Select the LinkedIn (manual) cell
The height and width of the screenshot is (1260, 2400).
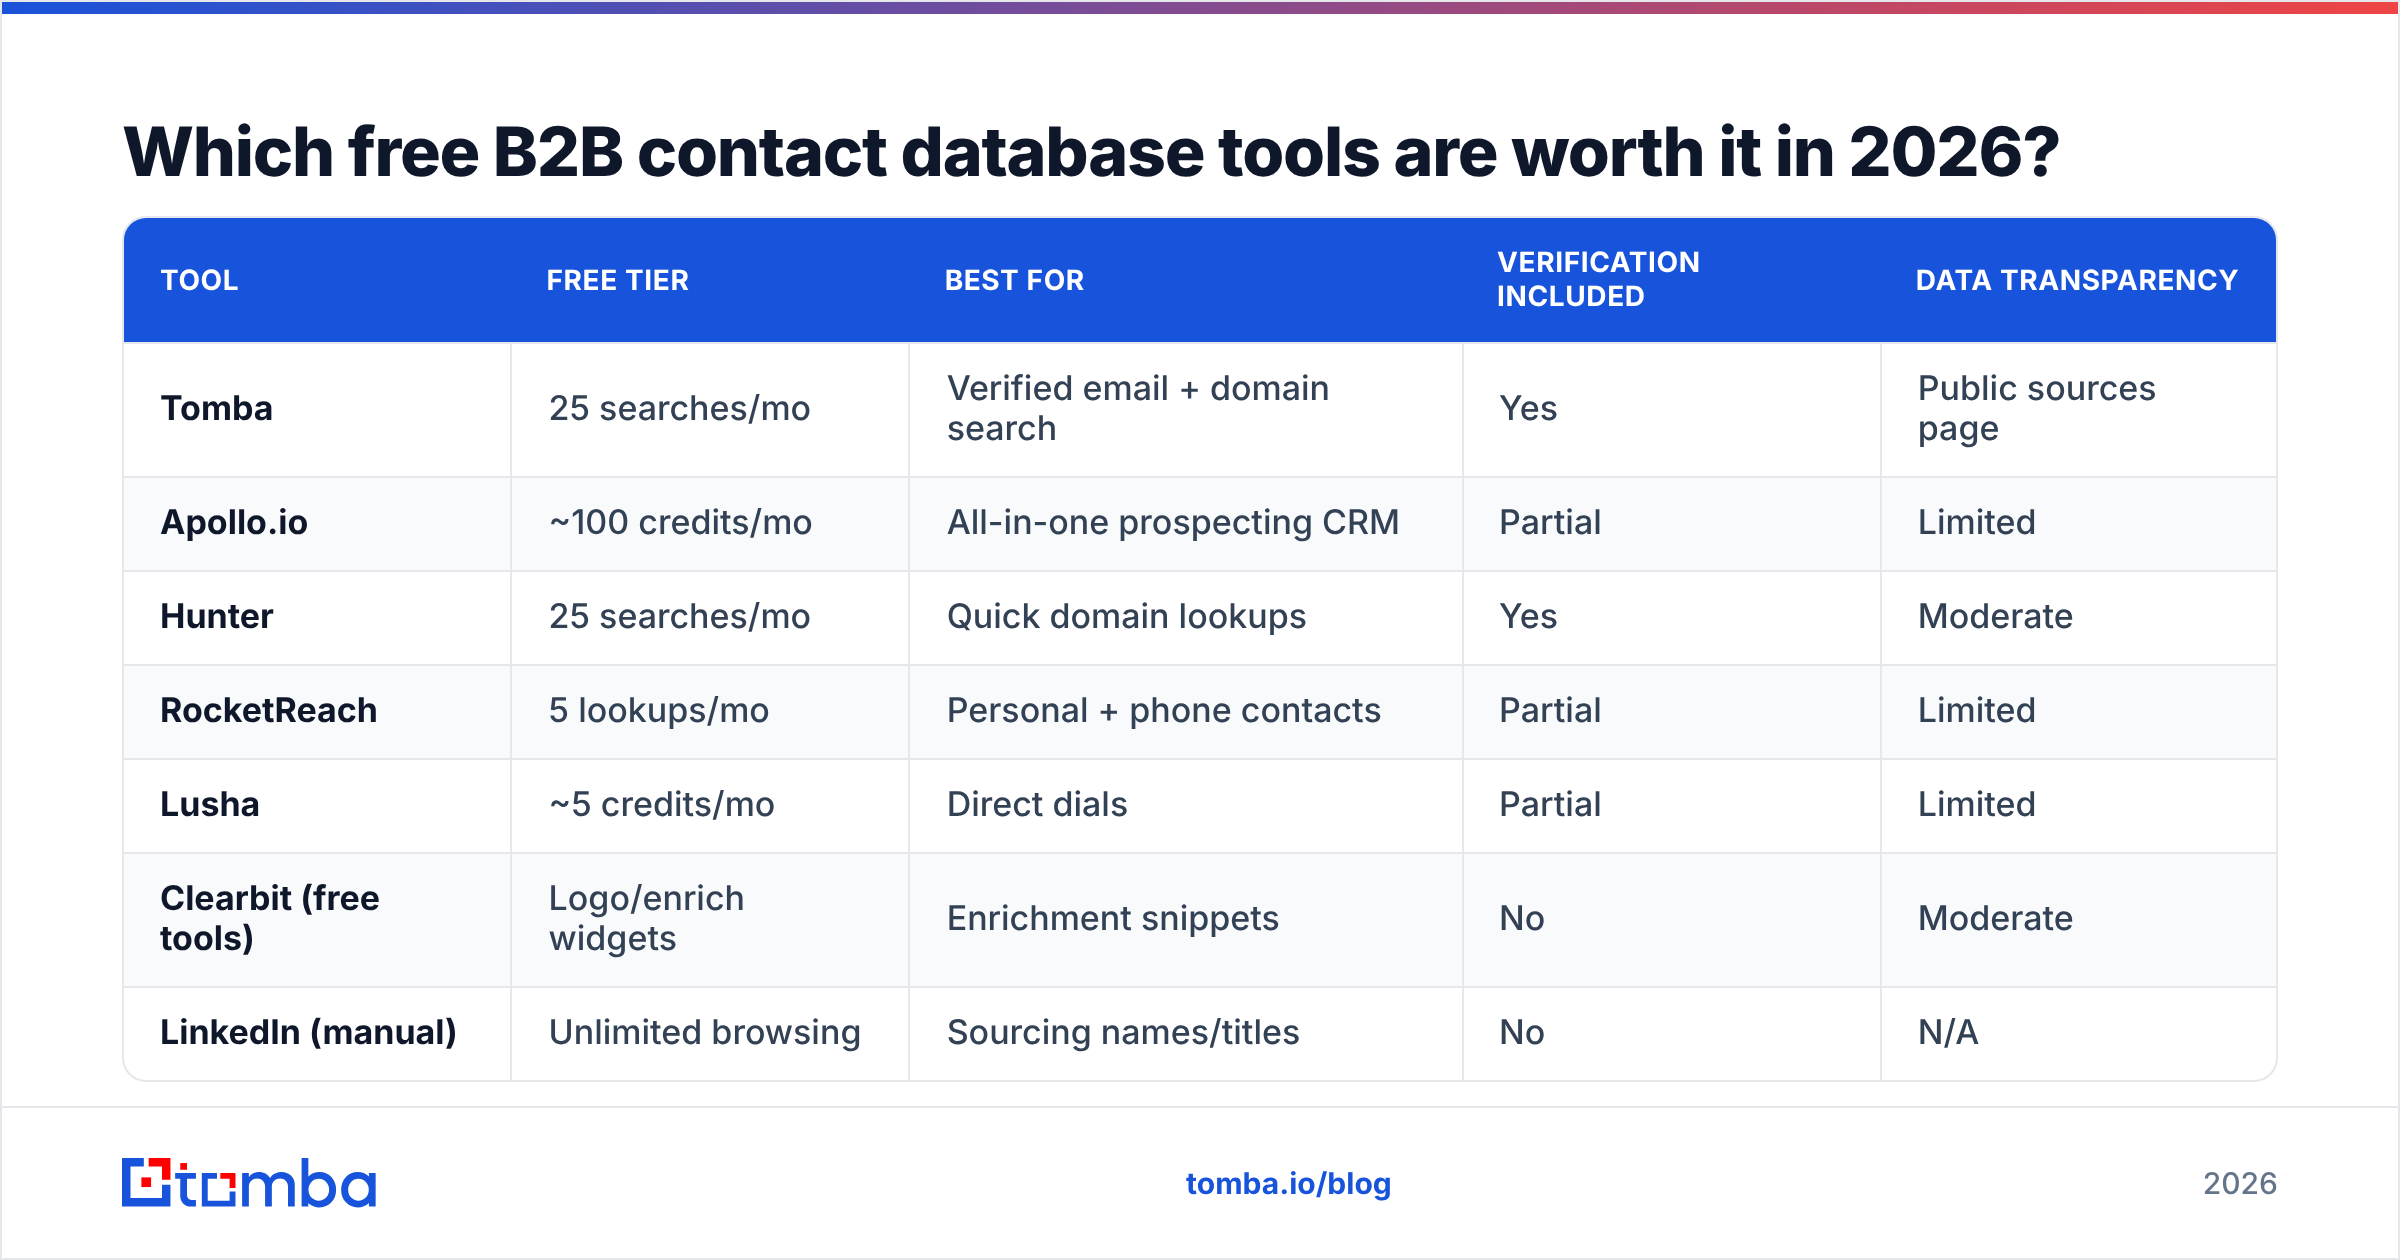pos(317,1033)
